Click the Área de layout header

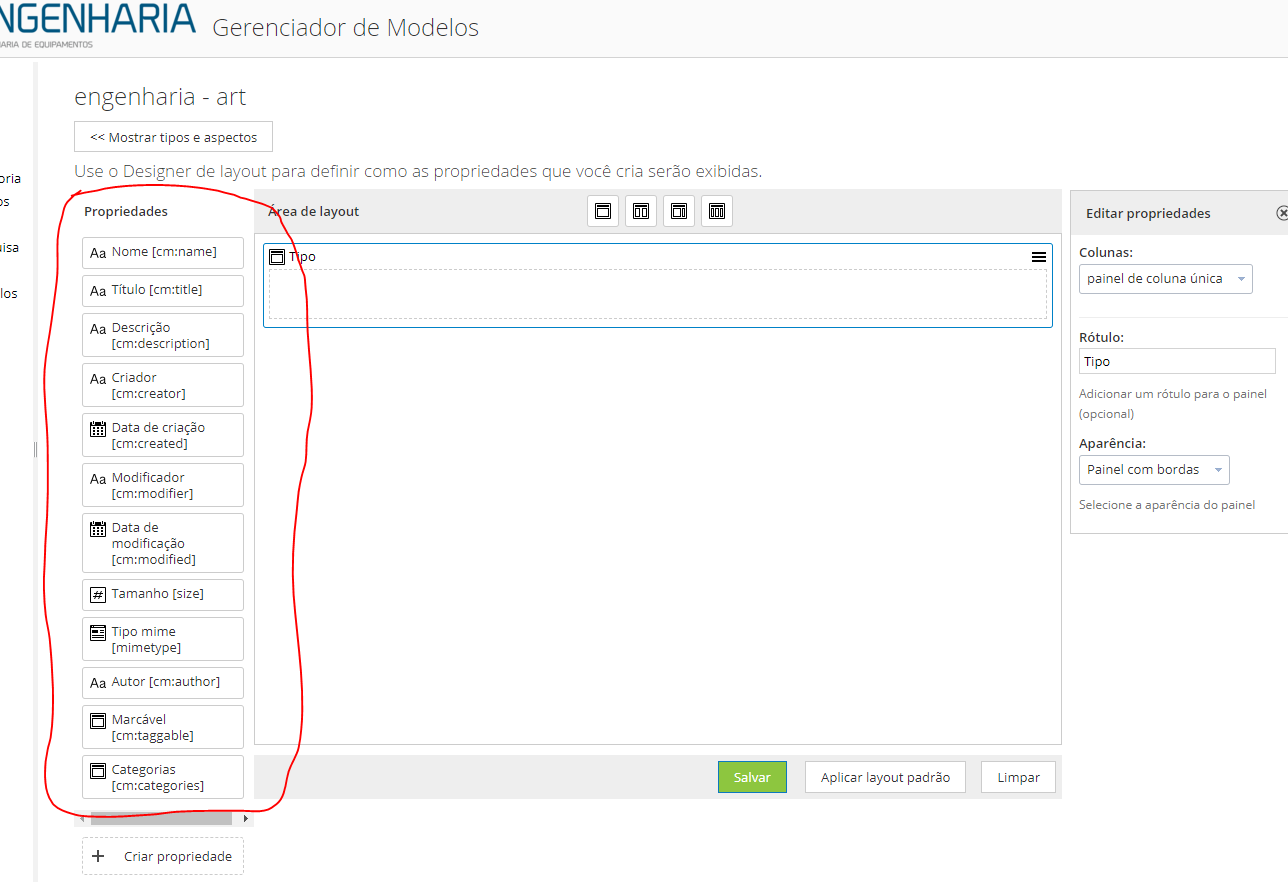tap(314, 212)
